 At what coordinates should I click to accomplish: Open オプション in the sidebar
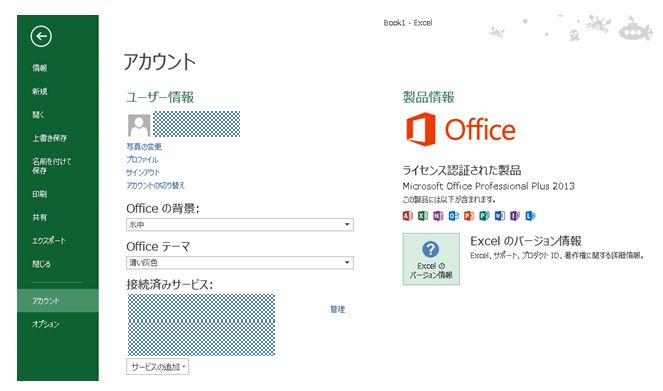[46, 324]
